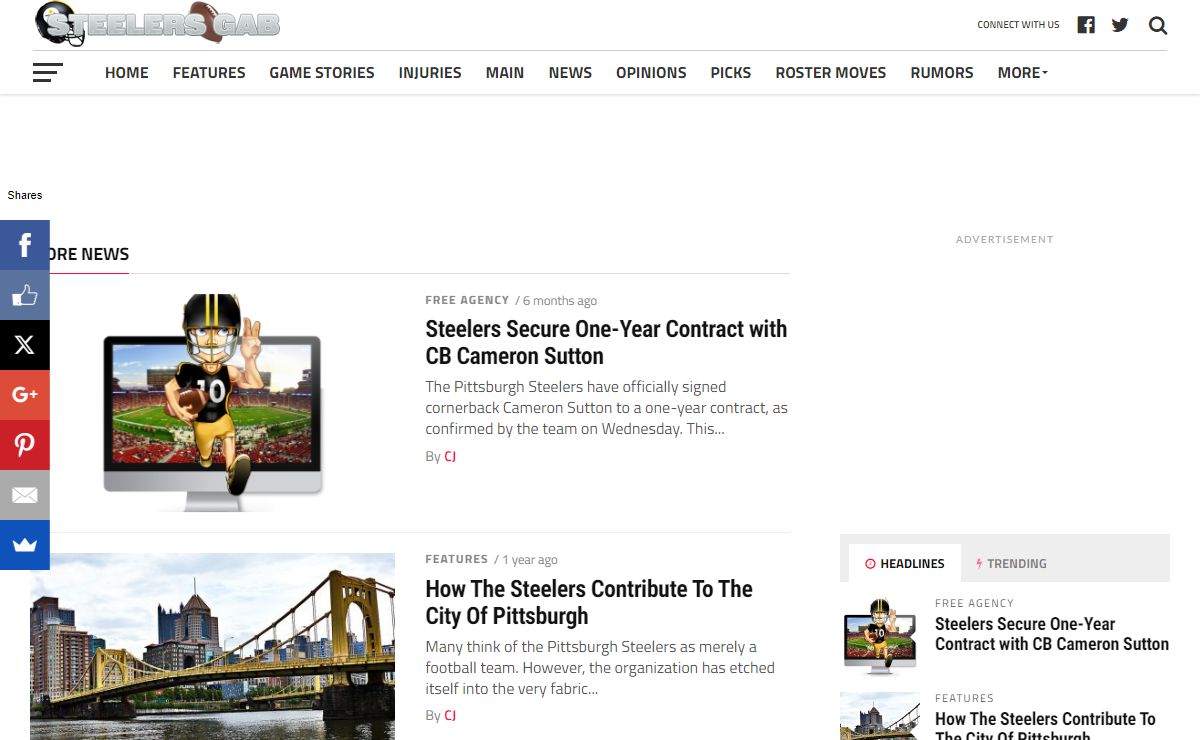This screenshot has width=1200, height=740.
Task: Expand the MORE dropdown menu
Action: click(1022, 73)
